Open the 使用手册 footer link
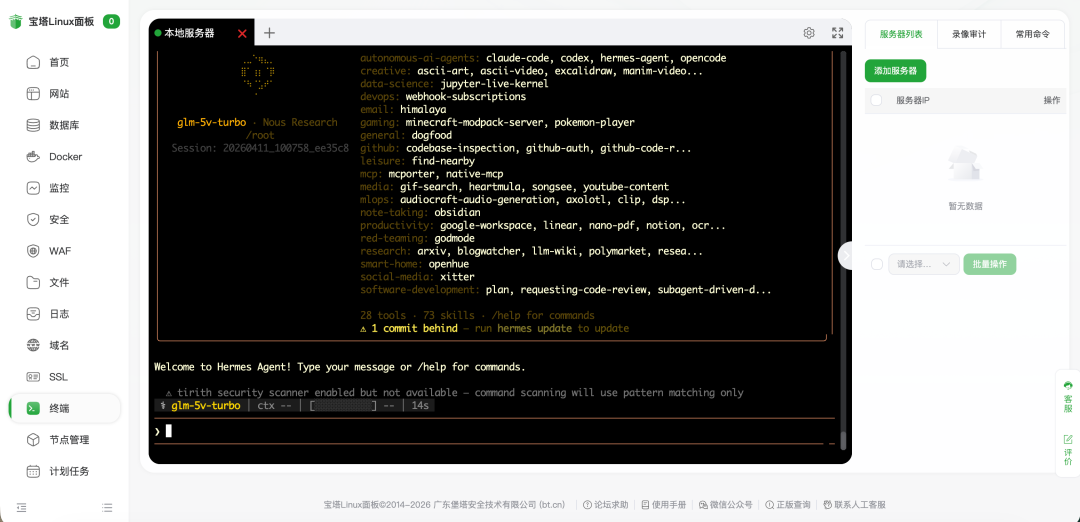The height and width of the screenshot is (522, 1080). 663,505
